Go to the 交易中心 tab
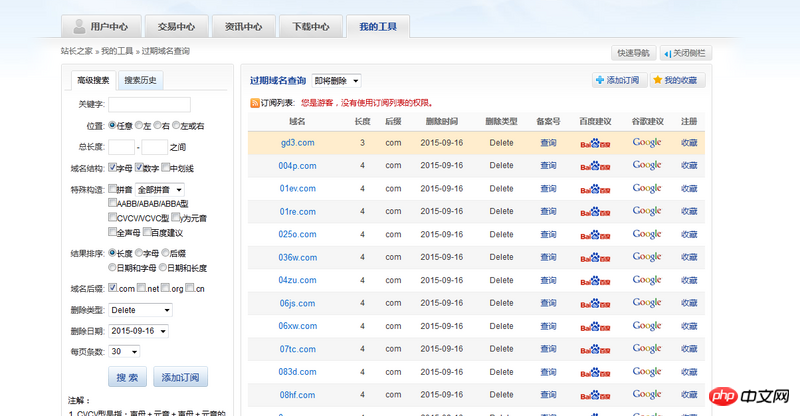Screen dimensions: 800x416 pos(176,27)
